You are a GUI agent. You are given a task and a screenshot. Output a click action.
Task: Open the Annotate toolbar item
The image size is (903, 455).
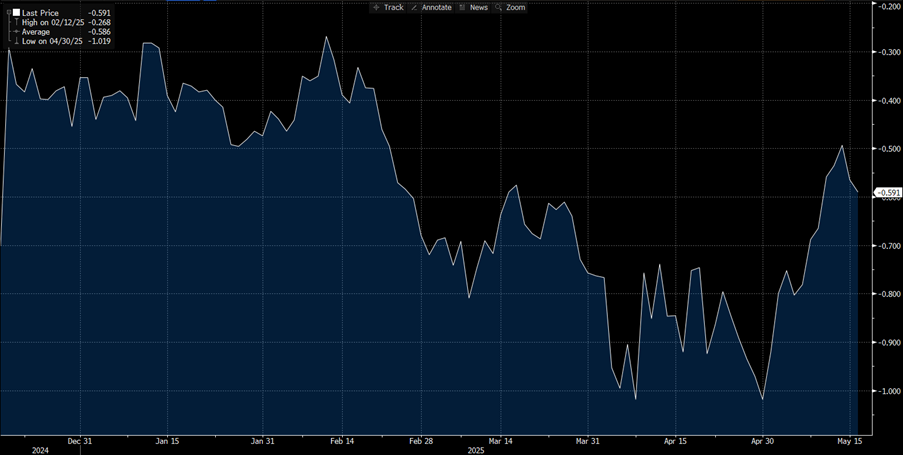[x=436, y=7]
